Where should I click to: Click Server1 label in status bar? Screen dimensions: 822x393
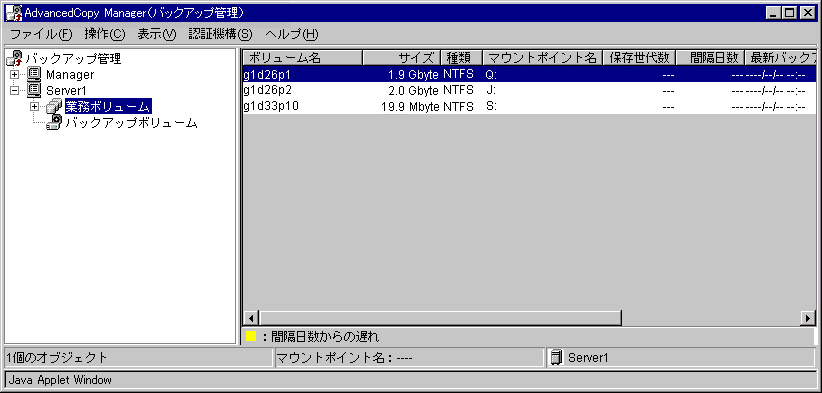[x=588, y=358]
